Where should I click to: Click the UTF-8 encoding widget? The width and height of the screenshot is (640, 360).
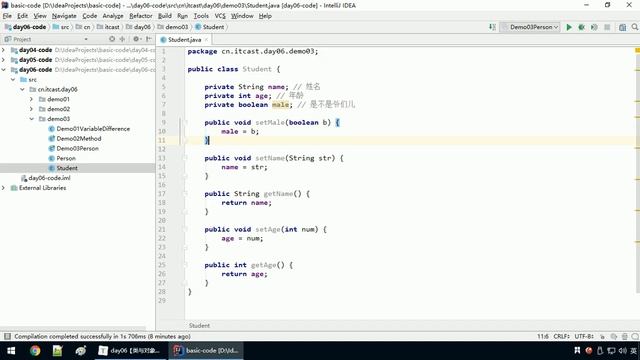tap(584, 336)
